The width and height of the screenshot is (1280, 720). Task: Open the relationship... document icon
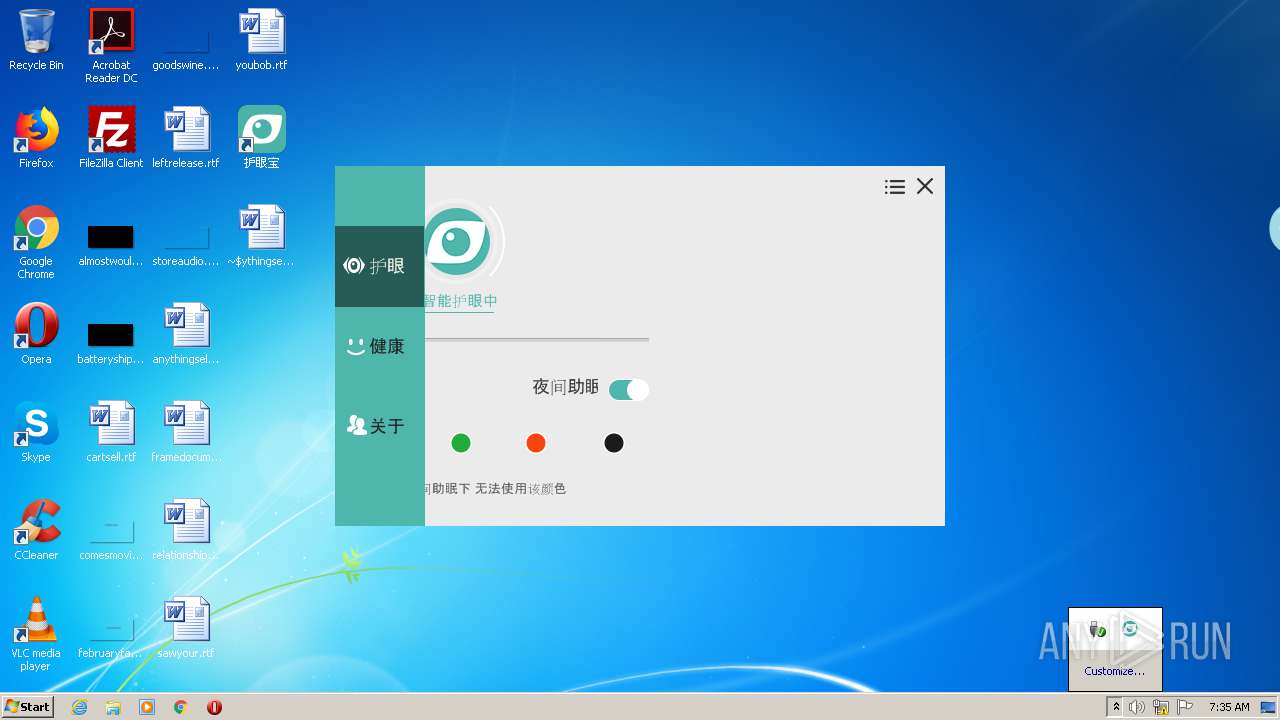186,530
